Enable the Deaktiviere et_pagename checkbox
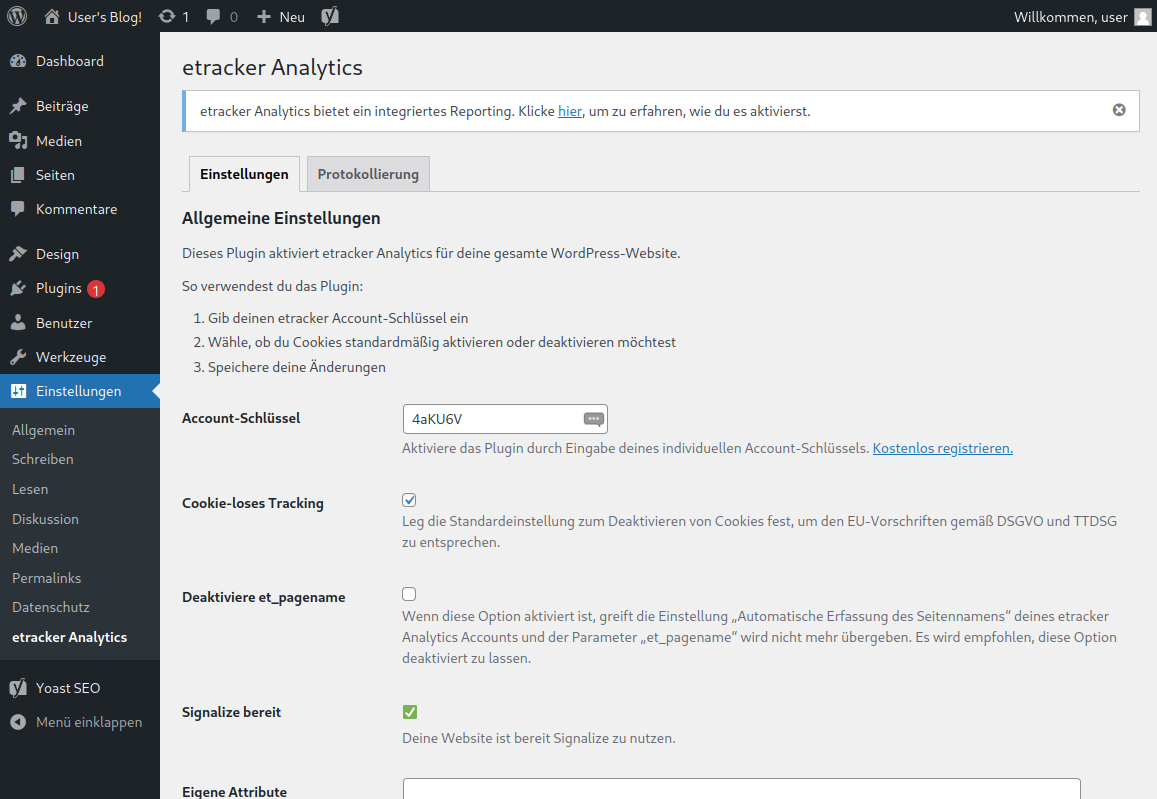The image size is (1157, 799). (x=409, y=593)
